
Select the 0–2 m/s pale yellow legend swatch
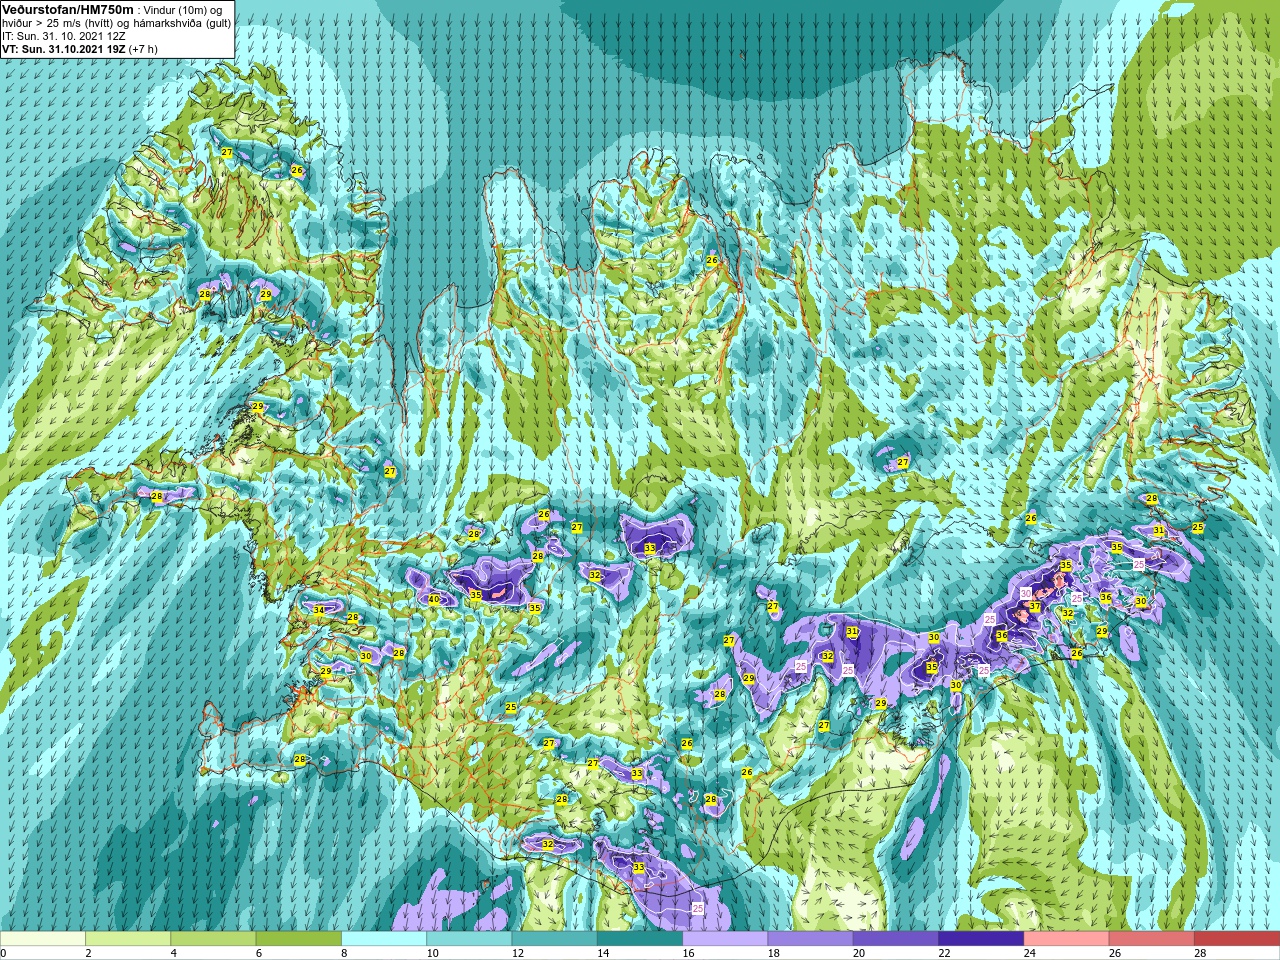[x=43, y=939]
